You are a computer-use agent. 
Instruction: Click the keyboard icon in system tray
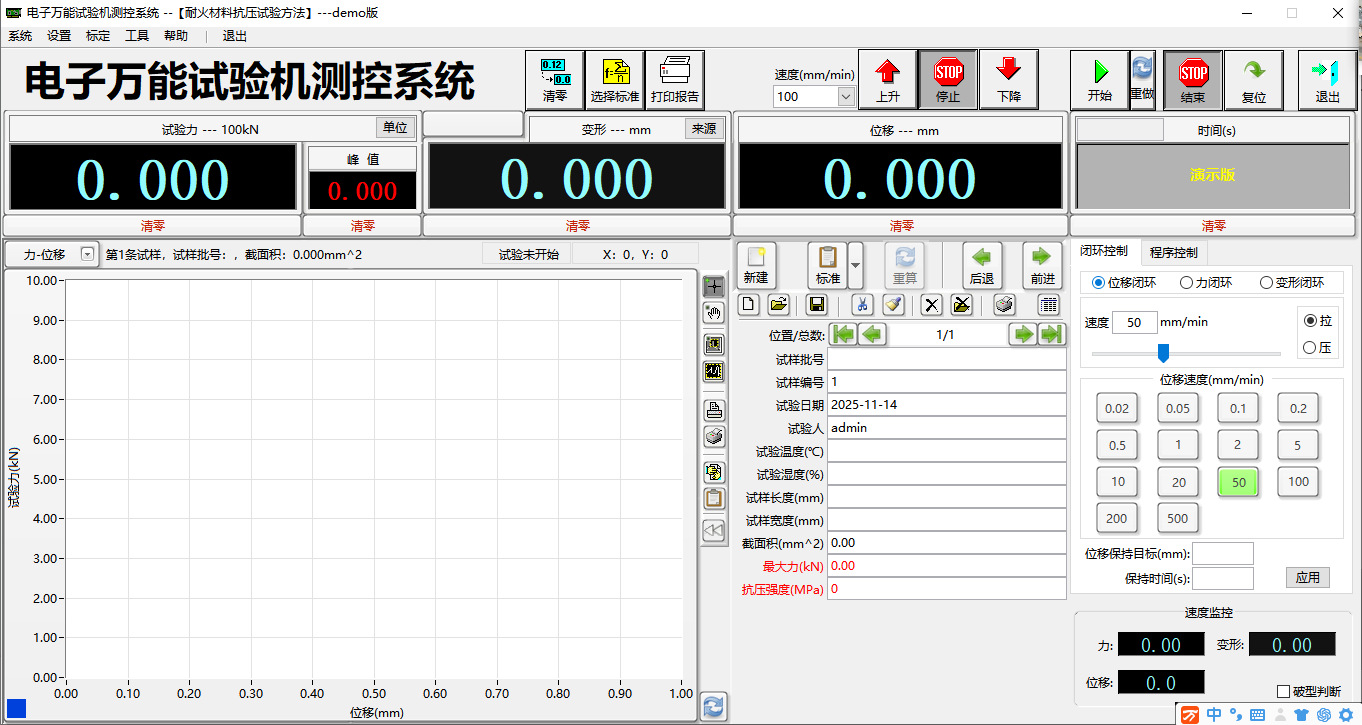pyautogui.click(x=1257, y=714)
